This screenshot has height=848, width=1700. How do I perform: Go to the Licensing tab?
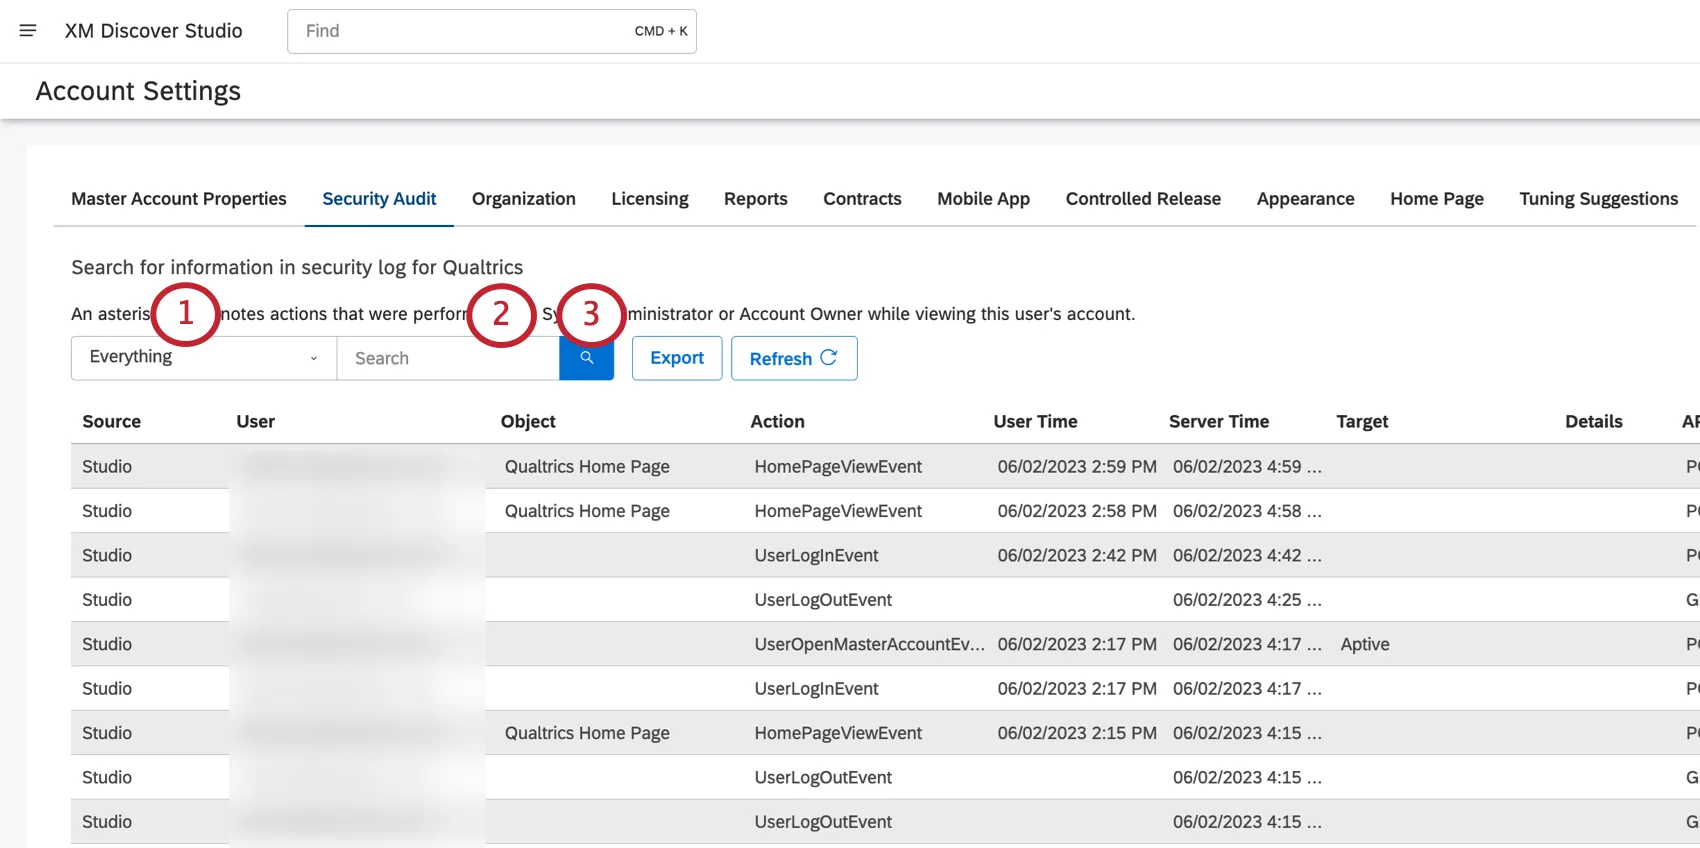649,199
